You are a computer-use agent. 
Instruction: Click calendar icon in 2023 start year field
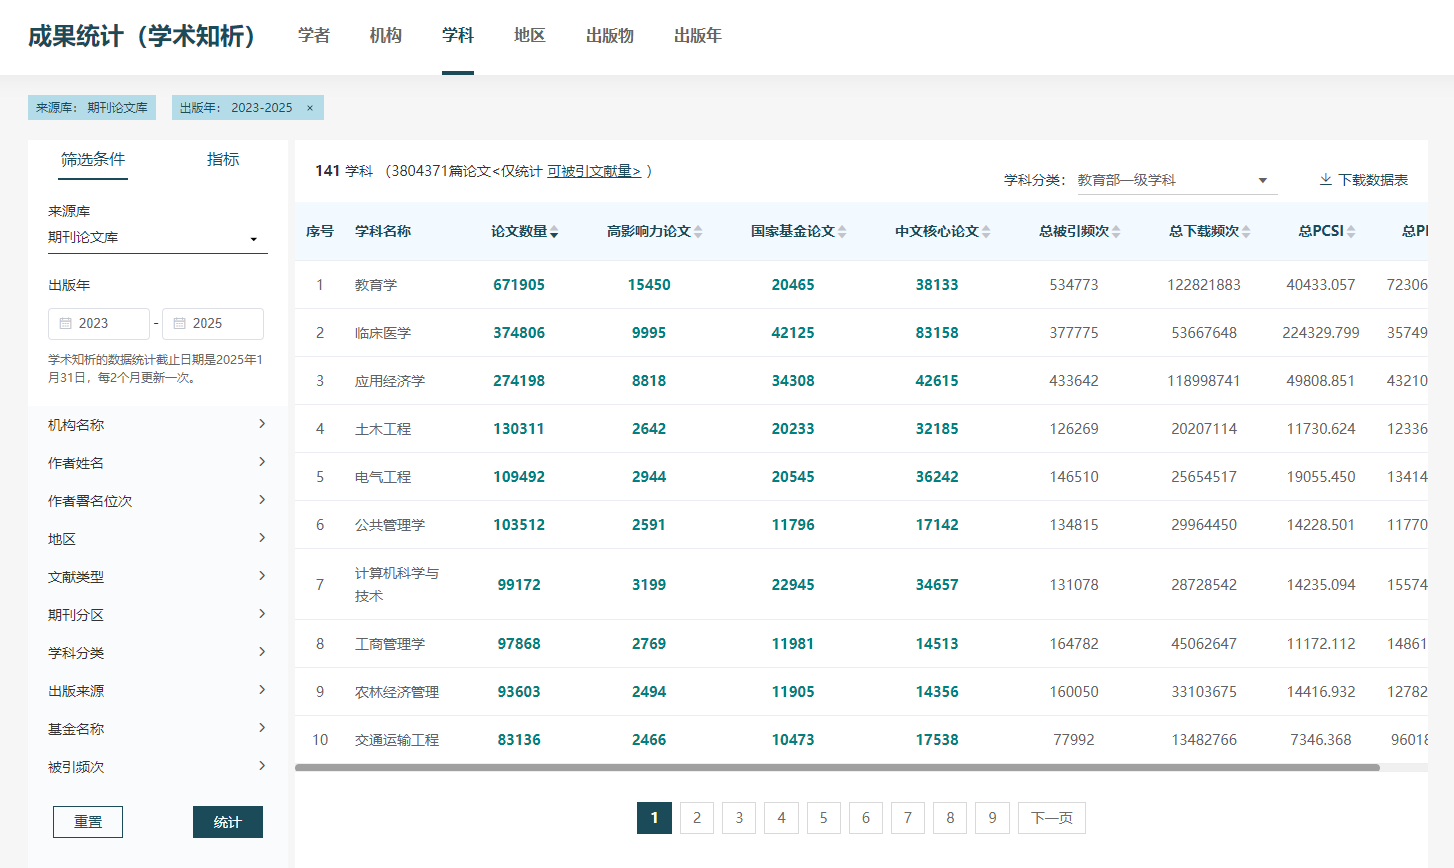coord(65,323)
